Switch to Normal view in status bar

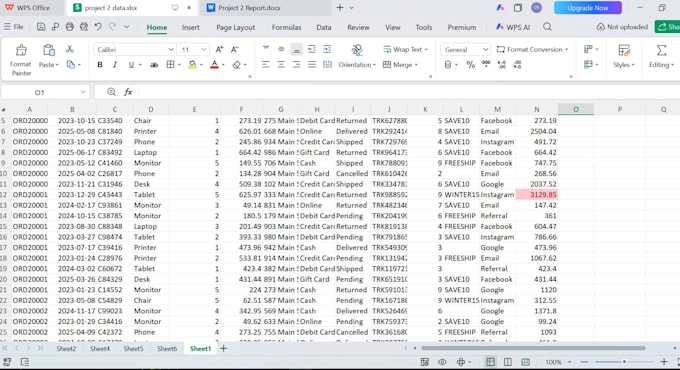(x=490, y=362)
